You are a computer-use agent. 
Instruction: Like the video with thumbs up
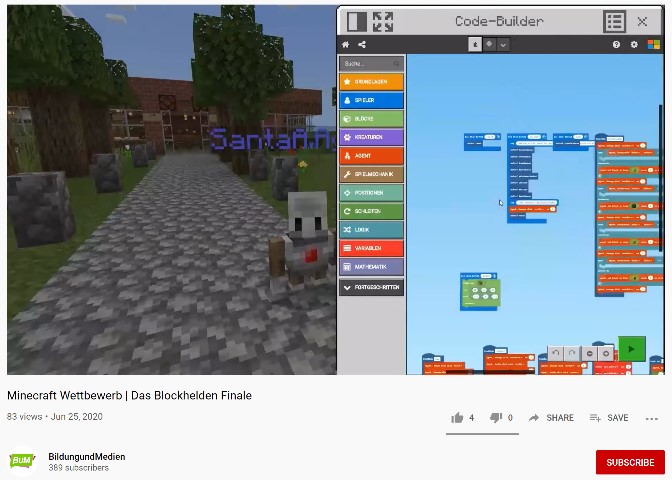pos(457,418)
